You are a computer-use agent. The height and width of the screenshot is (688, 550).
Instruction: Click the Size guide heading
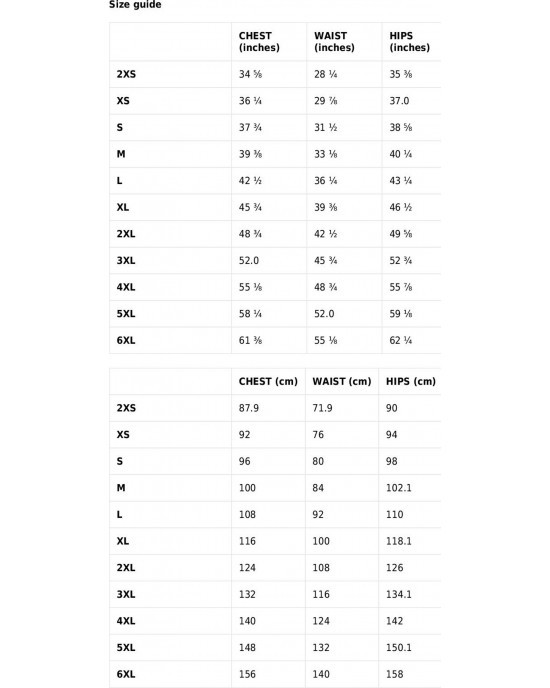pos(135,4)
